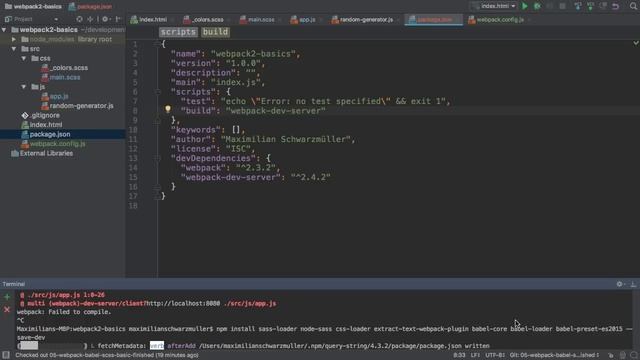
Task: Select app.js in project tree
Action: tap(58, 97)
